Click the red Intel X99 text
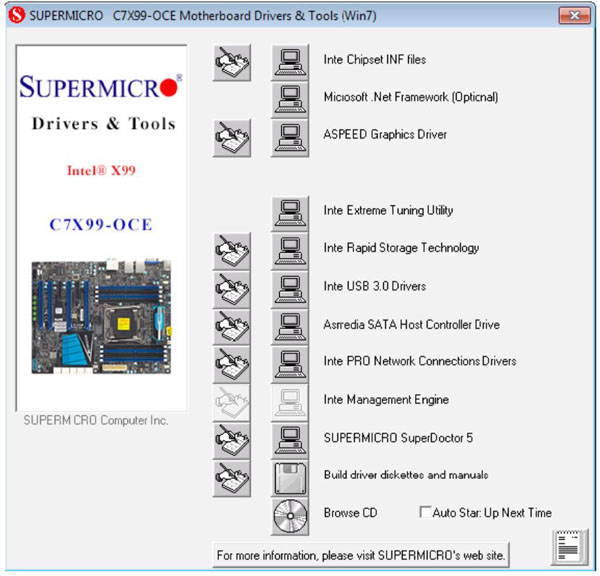Viewport: 600px width, 576px height. point(101,170)
